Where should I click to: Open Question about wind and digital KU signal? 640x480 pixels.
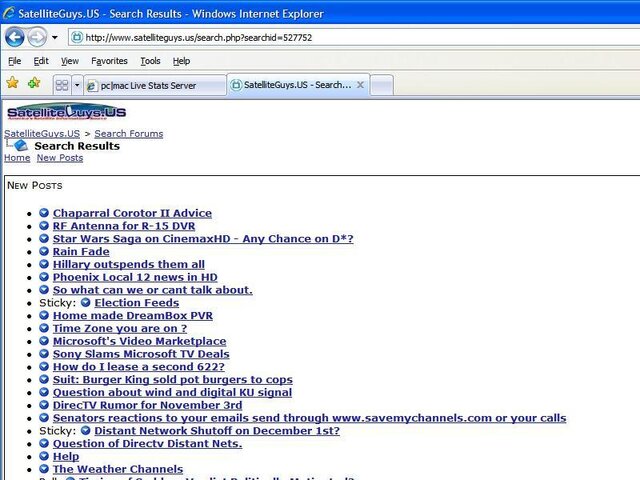coord(172,392)
